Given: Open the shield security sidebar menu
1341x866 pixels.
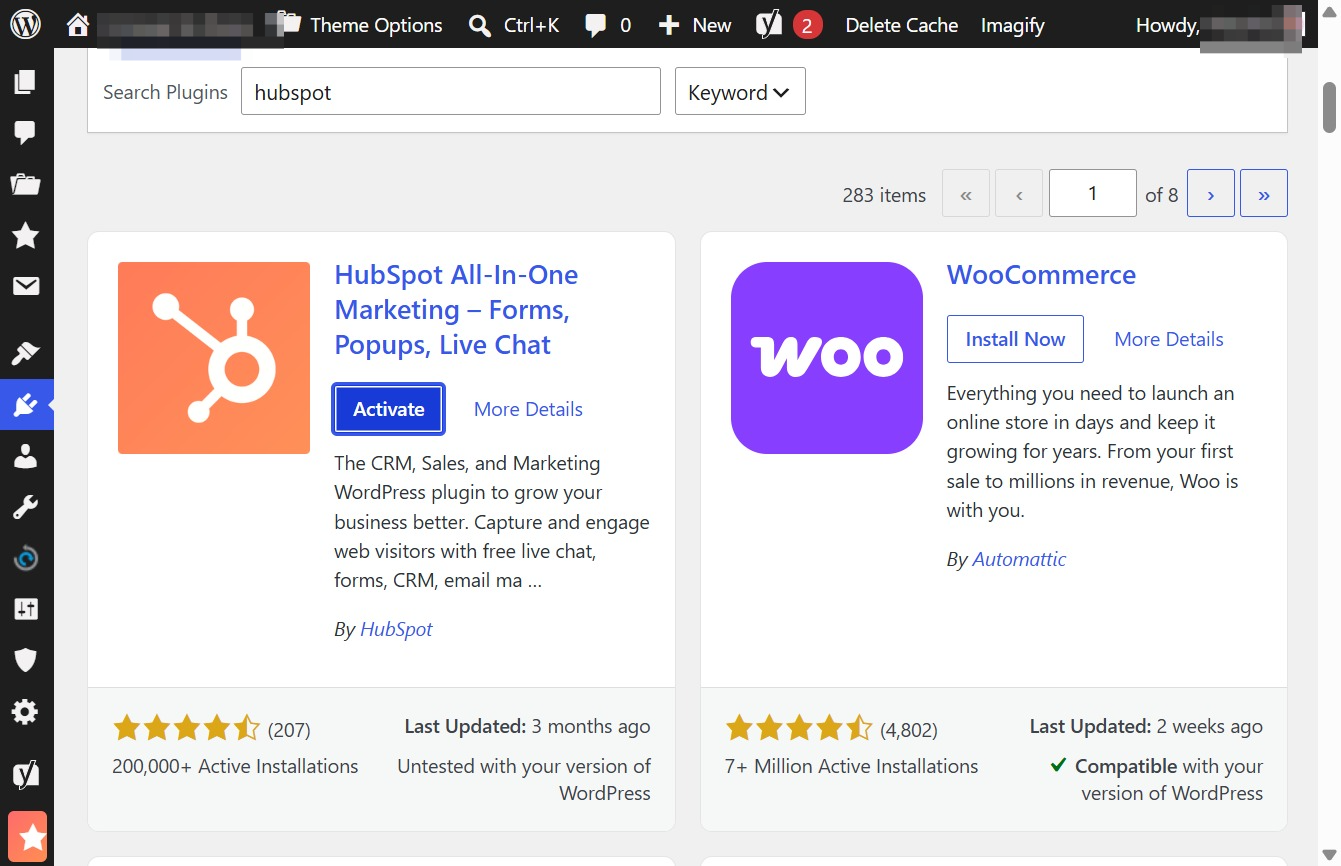Looking at the screenshot, I should [25, 660].
